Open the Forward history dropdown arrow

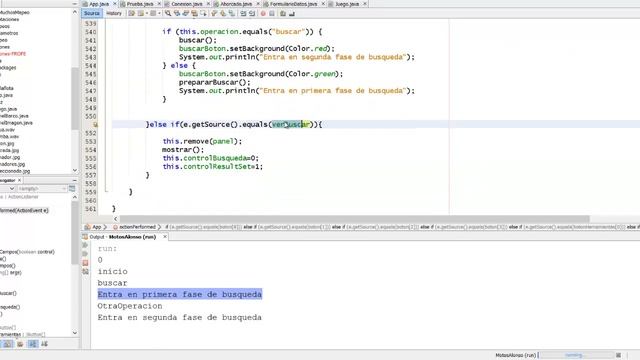pos(159,13)
